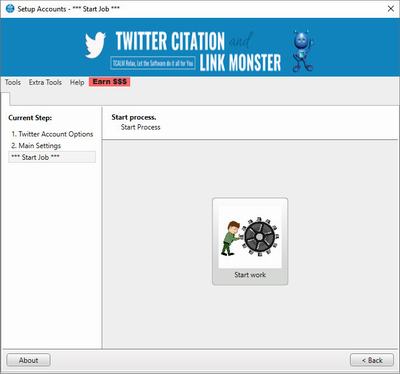
Task: Go to previous step with Back button
Action: click(x=372, y=360)
